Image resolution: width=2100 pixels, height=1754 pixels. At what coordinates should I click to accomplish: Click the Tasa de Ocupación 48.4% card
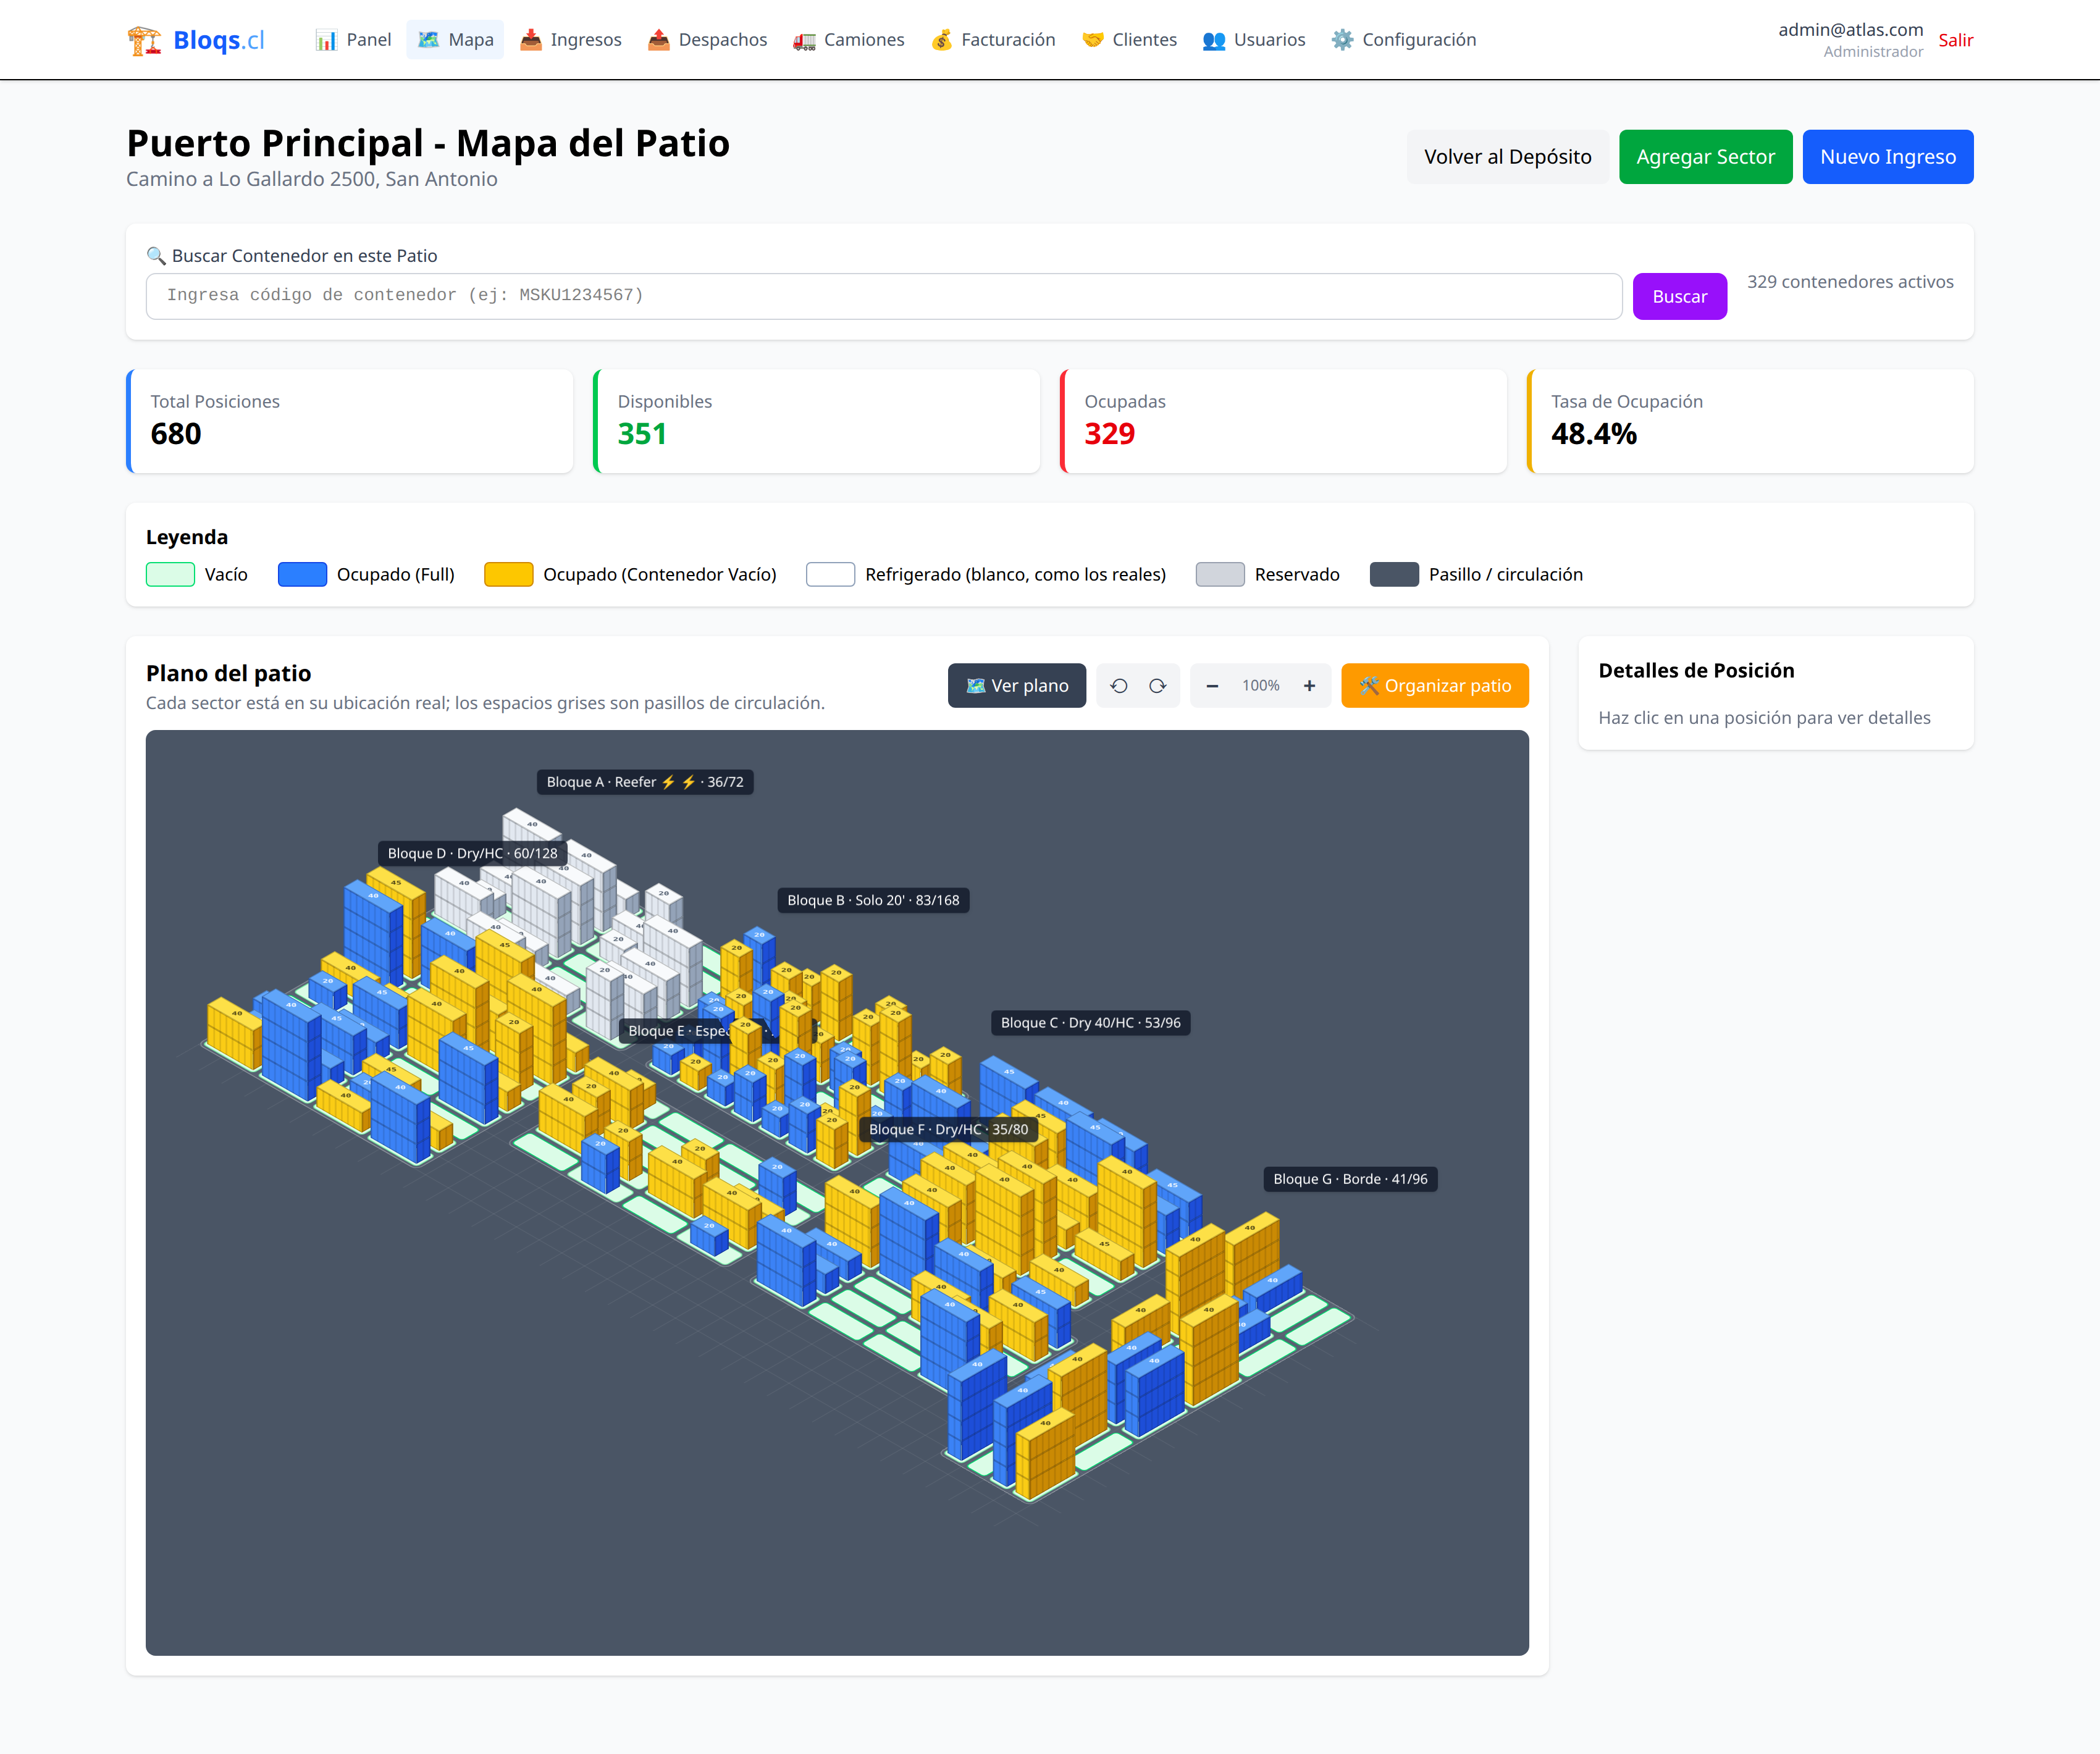point(1750,421)
